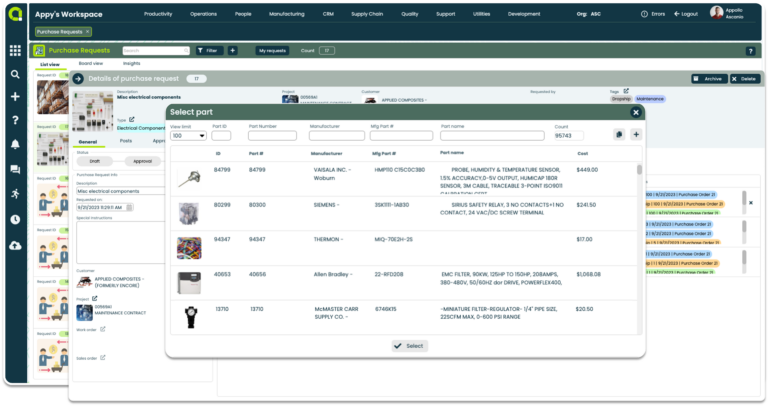Click the Logout link
768x406 pixels.
click(686, 14)
